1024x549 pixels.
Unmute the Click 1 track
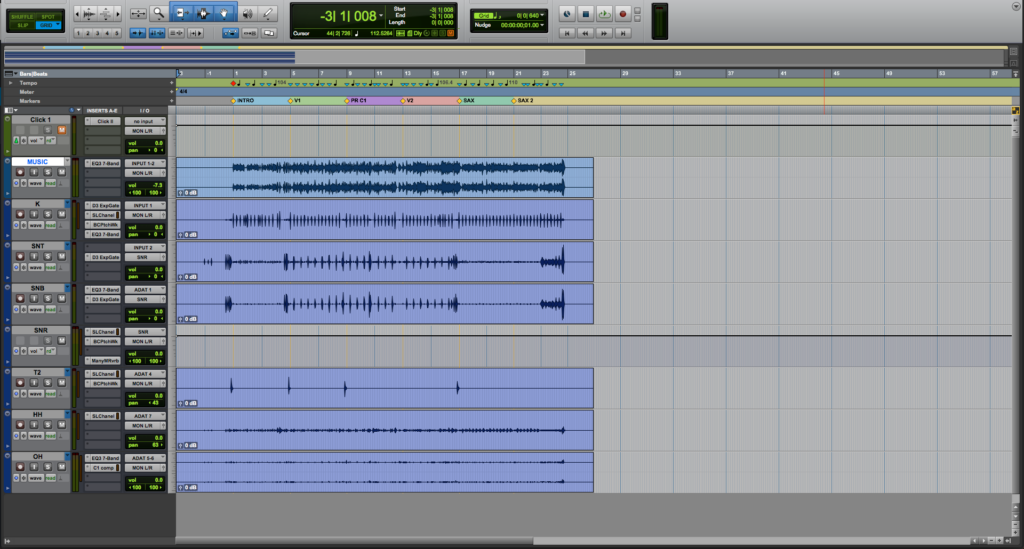[x=61, y=130]
